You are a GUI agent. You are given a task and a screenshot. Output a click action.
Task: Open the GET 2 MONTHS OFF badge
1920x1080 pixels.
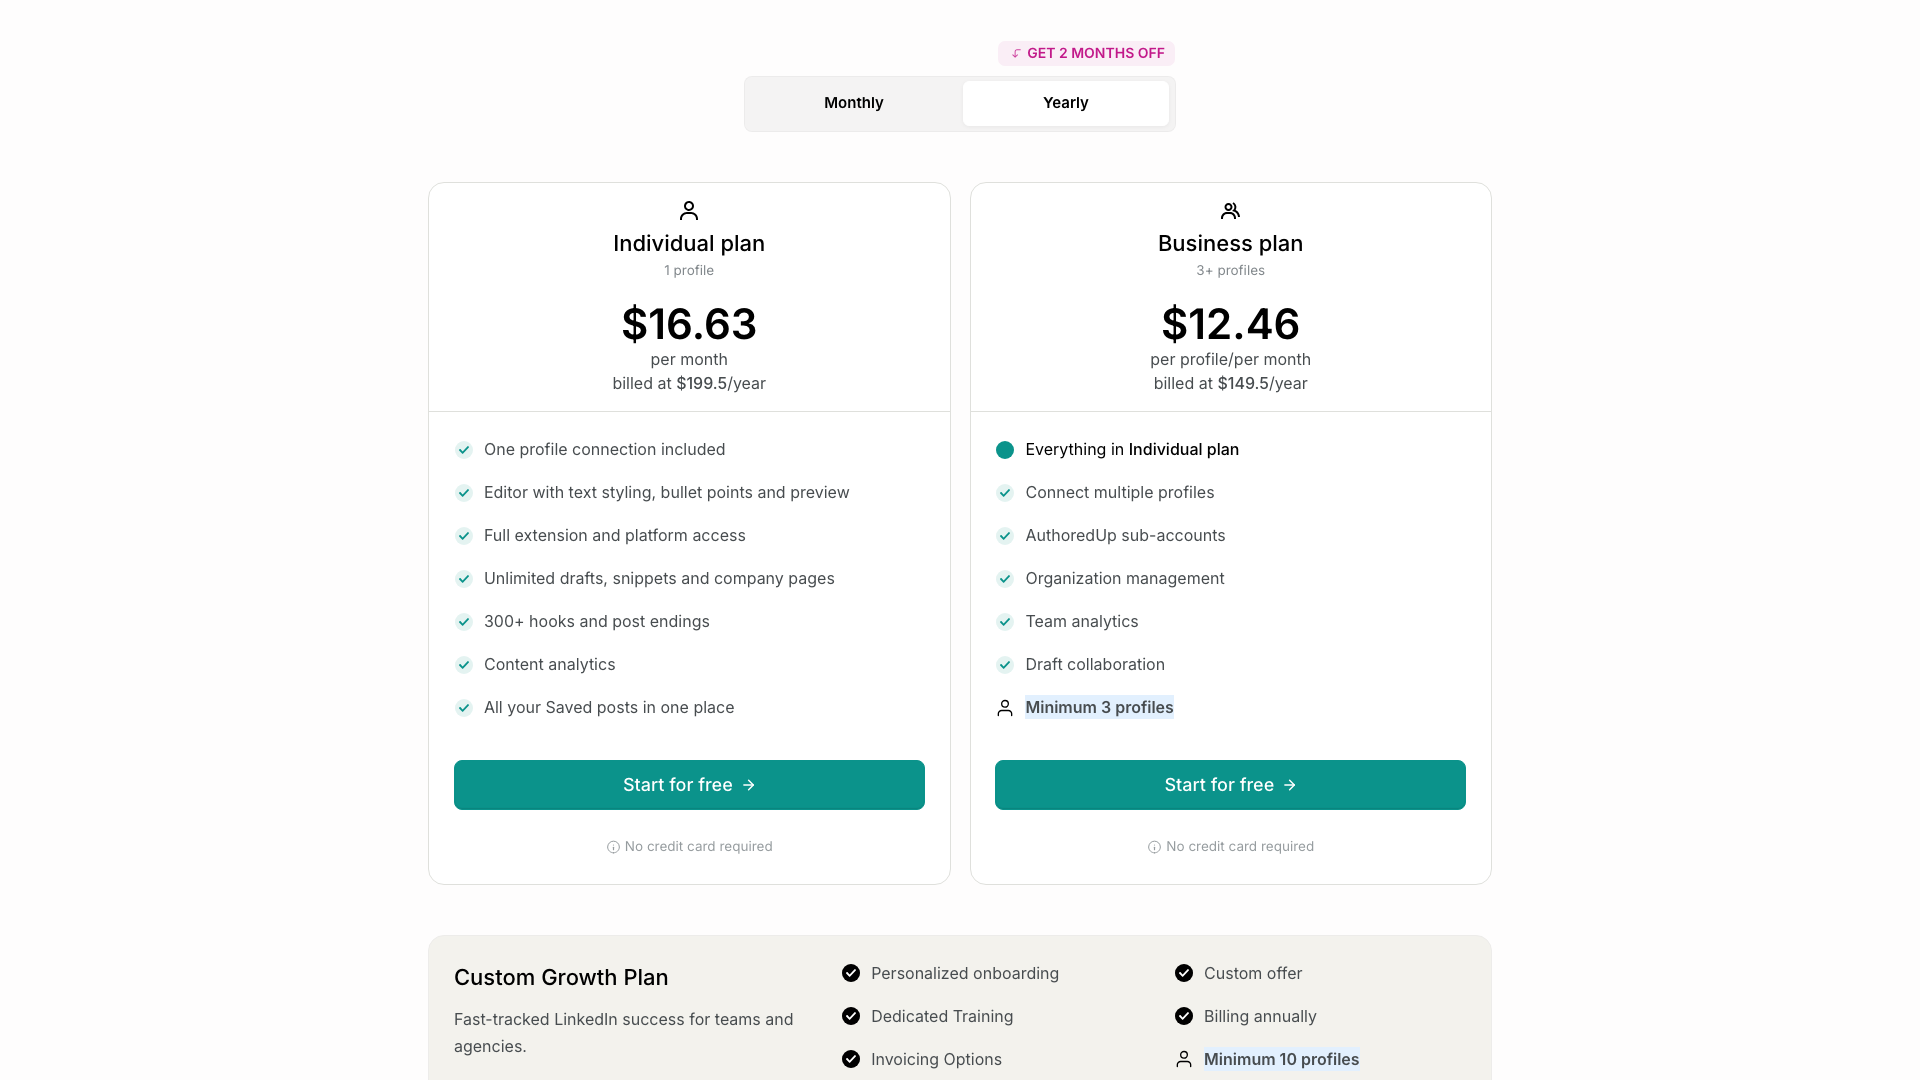coord(1086,53)
